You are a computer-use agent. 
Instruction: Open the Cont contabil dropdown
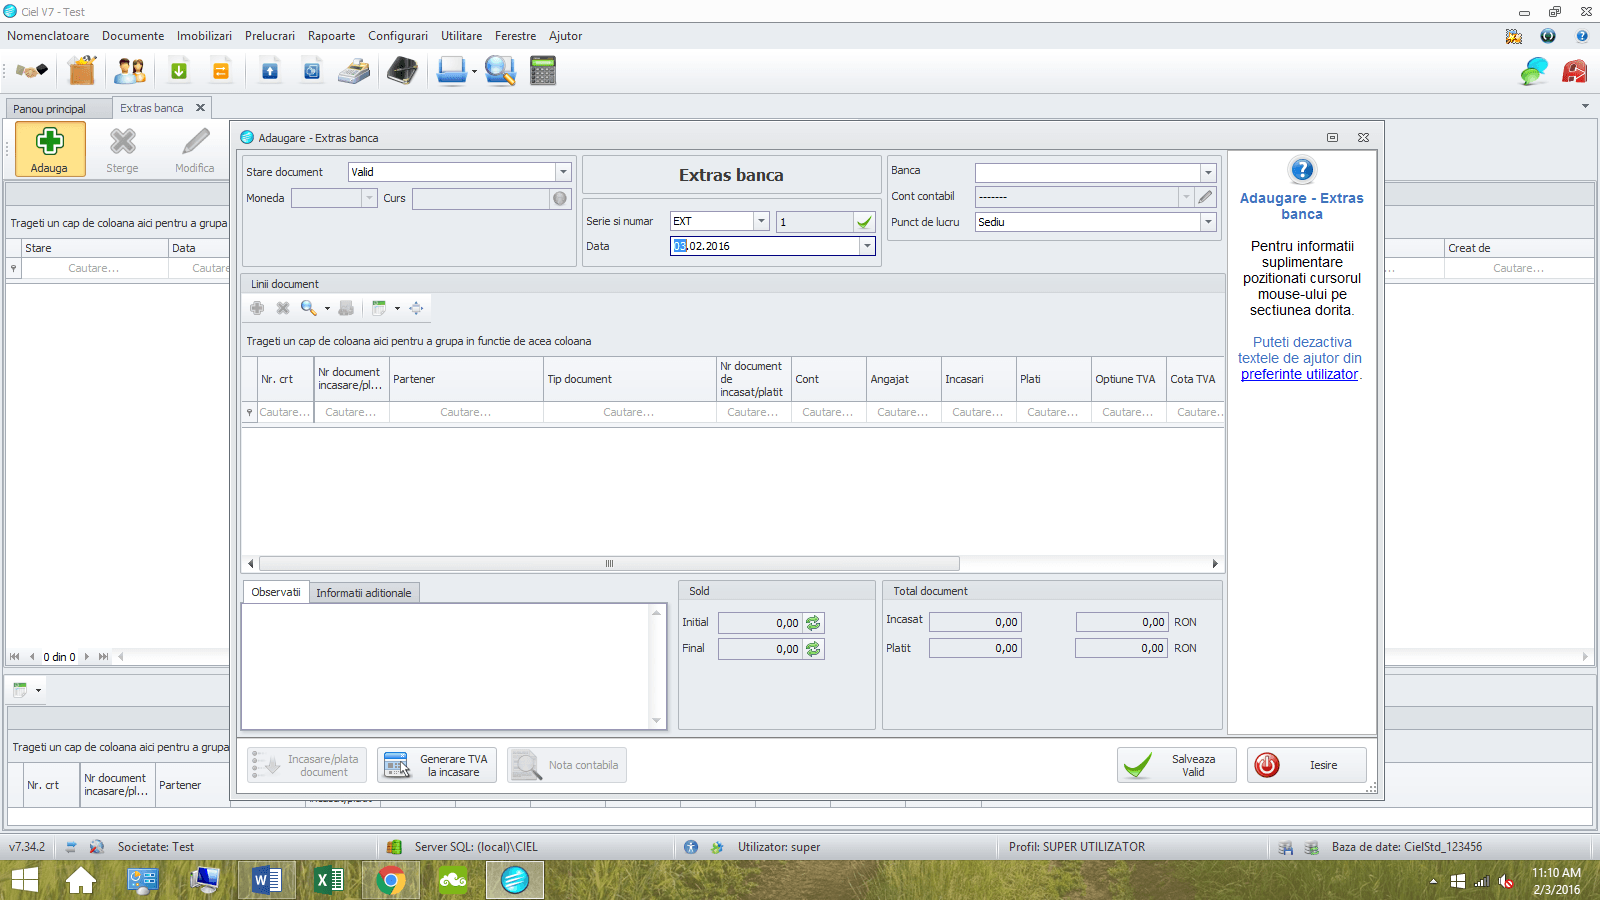click(1186, 197)
